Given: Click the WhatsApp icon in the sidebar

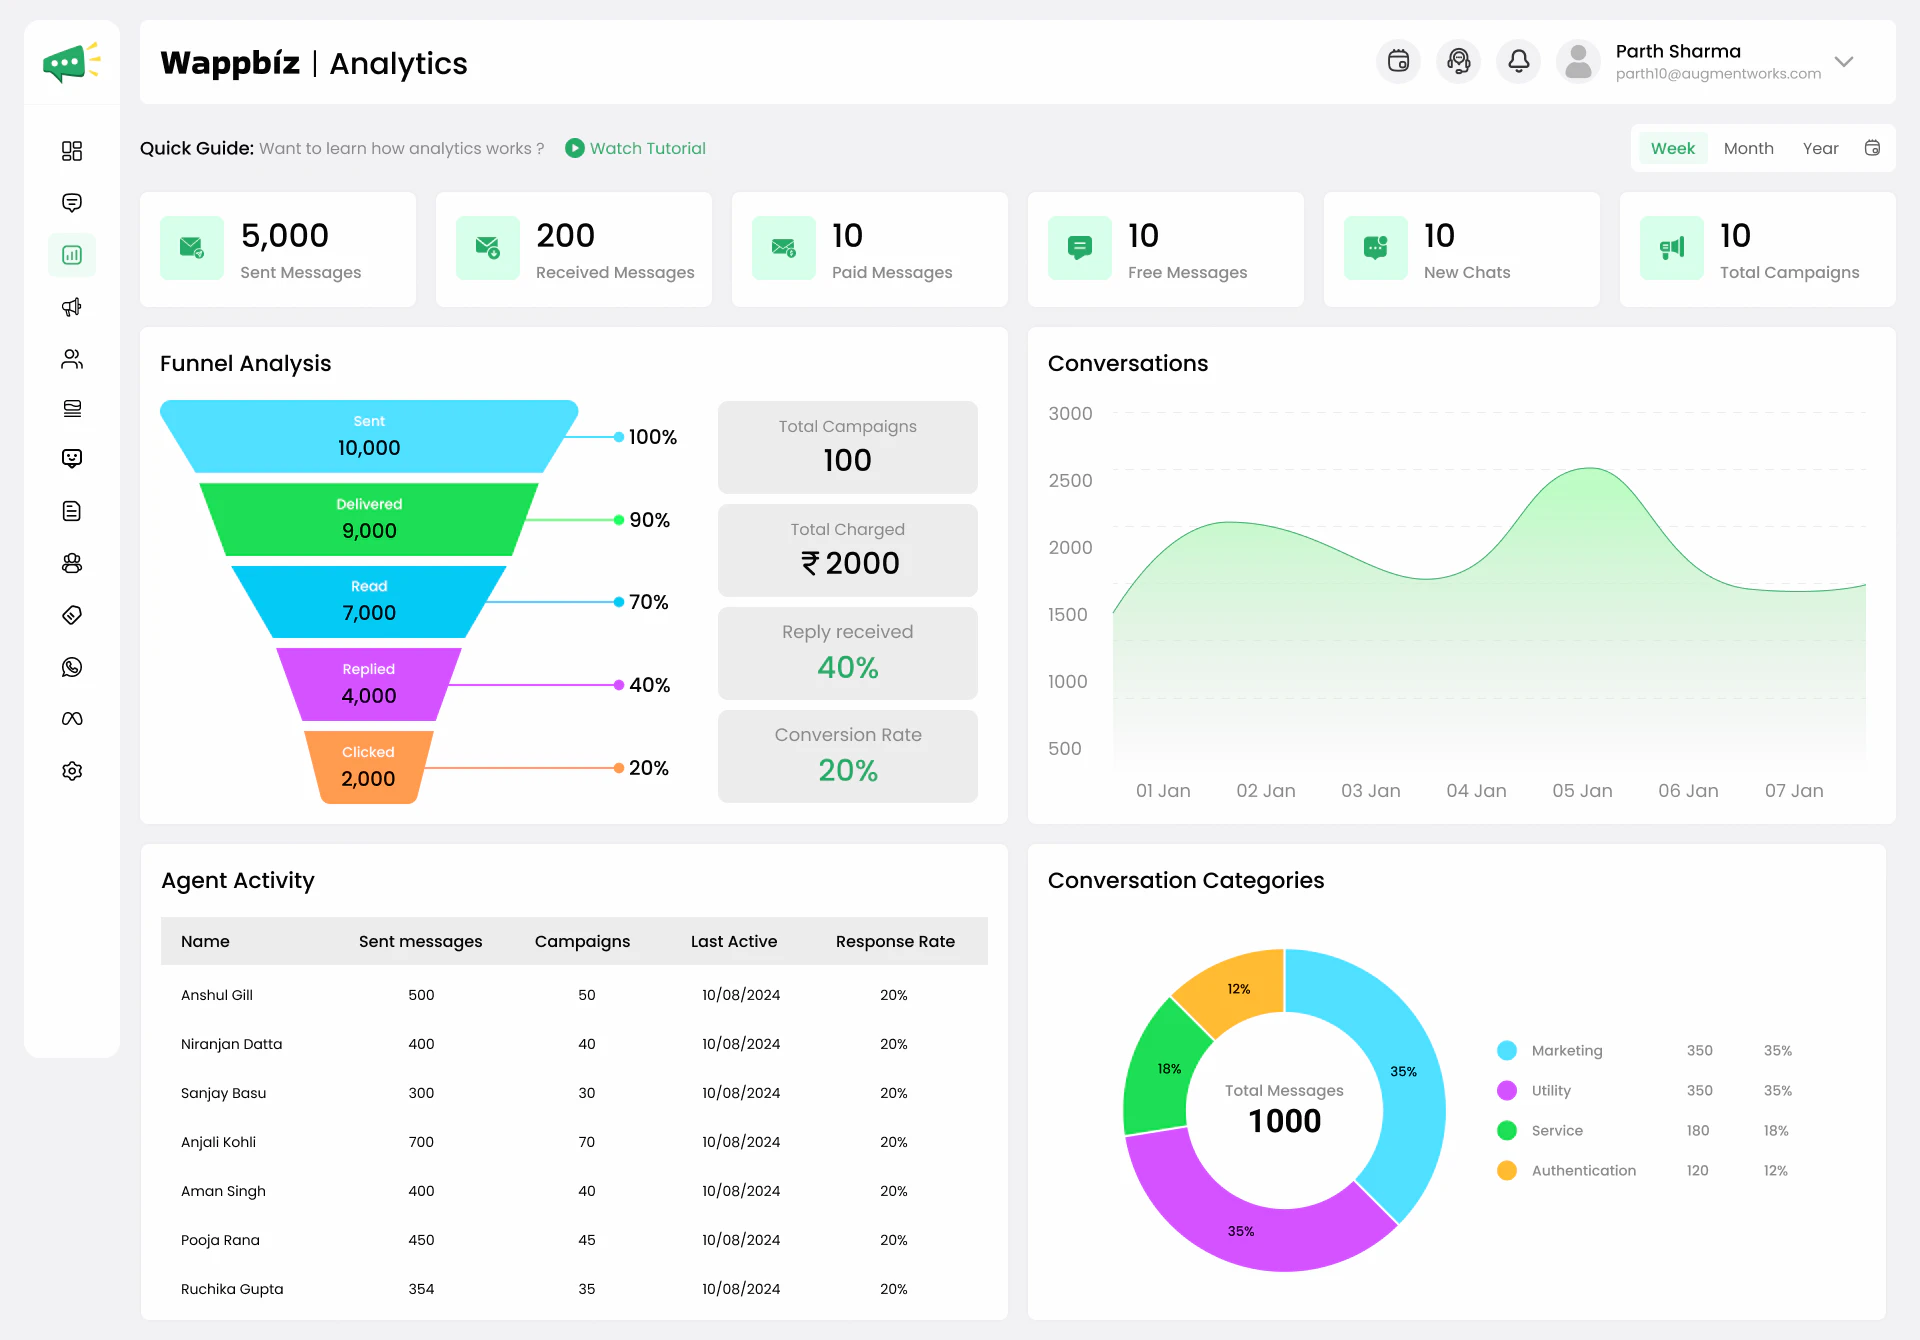Looking at the screenshot, I should [x=71, y=667].
